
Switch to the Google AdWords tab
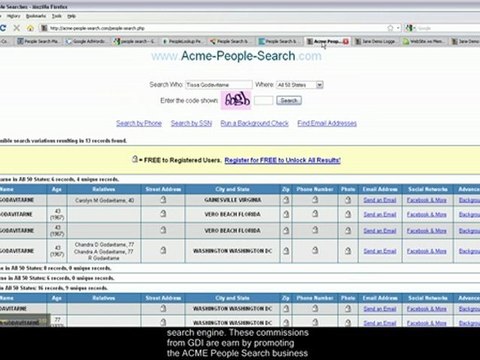pos(86,41)
